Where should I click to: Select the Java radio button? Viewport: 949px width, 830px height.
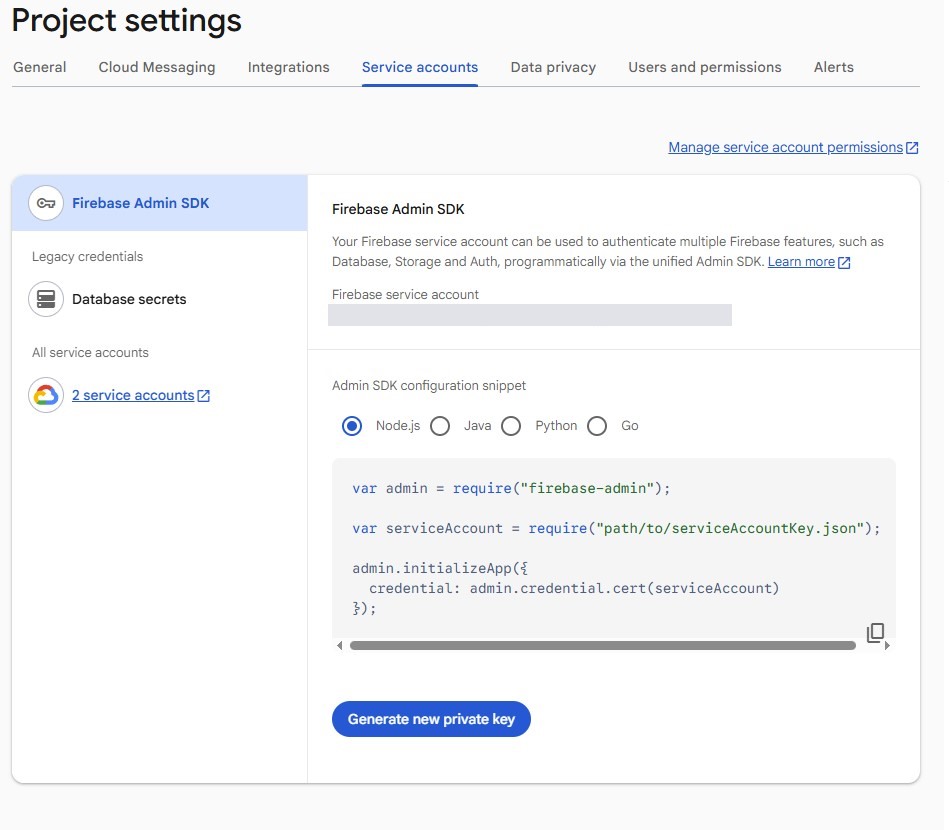(x=440, y=426)
